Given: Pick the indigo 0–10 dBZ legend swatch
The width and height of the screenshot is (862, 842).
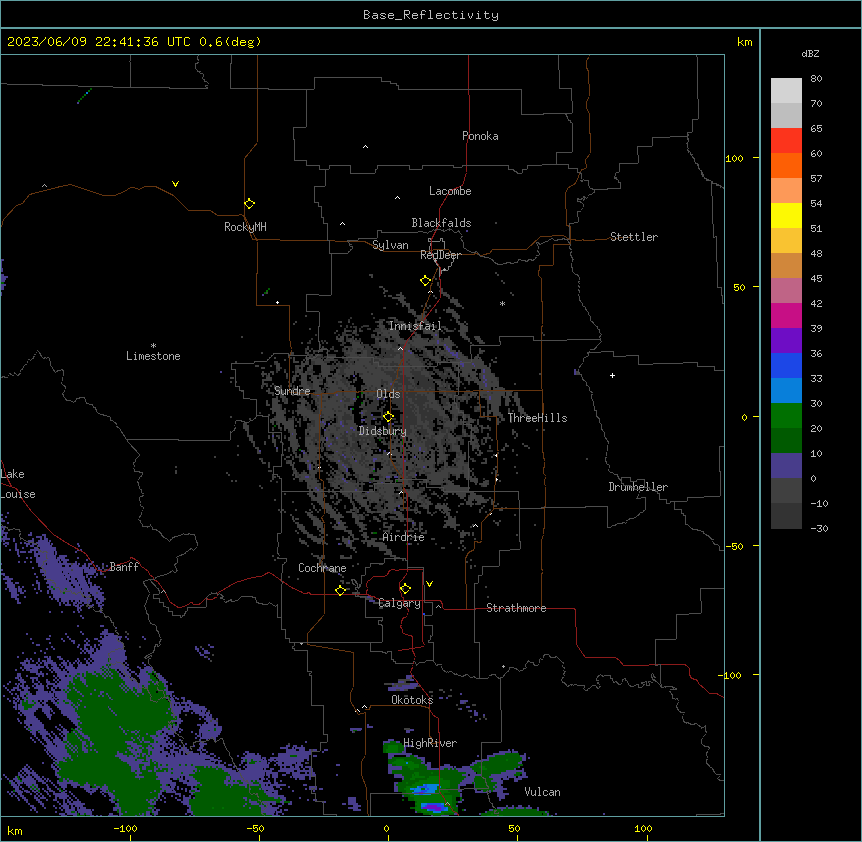Looking at the screenshot, I should pos(786,466).
